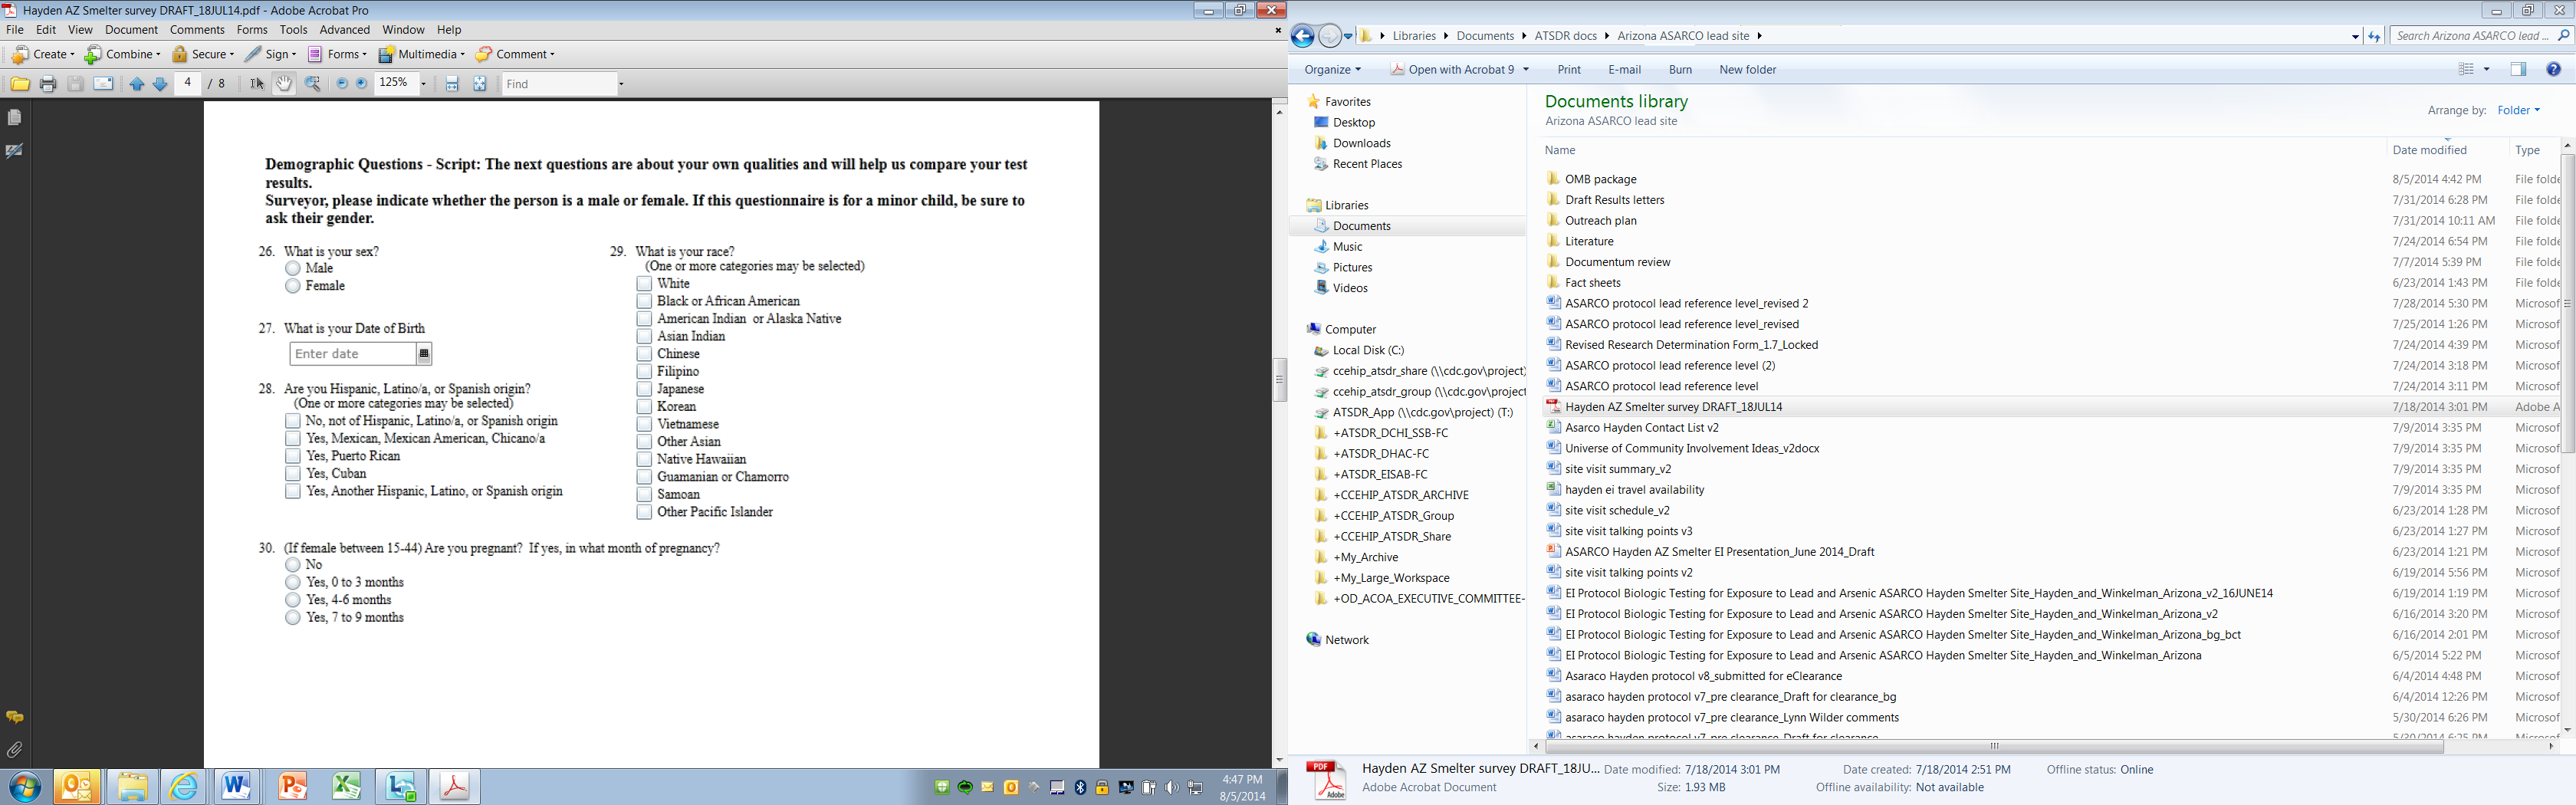
Task: Open the Find options dropdown arrow
Action: (621, 84)
